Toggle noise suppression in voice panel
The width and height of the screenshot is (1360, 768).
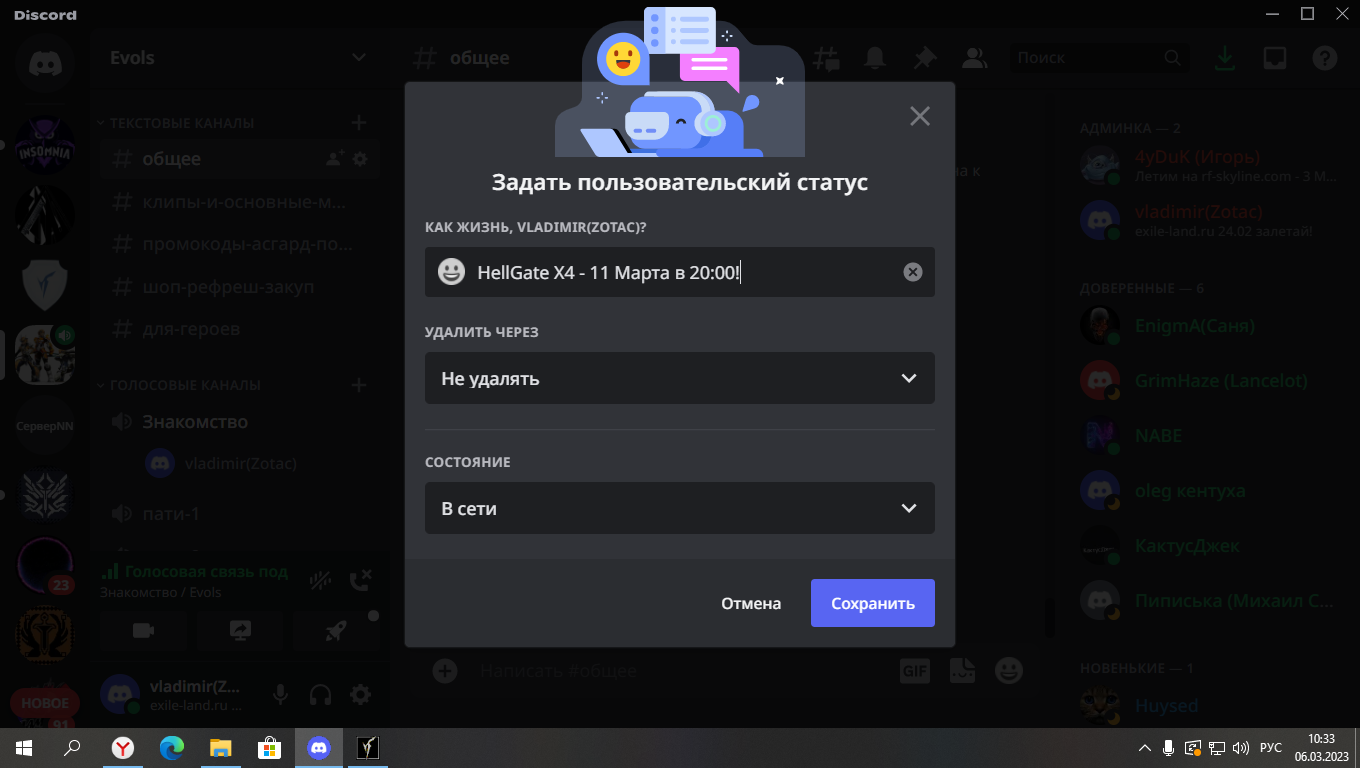(321, 580)
